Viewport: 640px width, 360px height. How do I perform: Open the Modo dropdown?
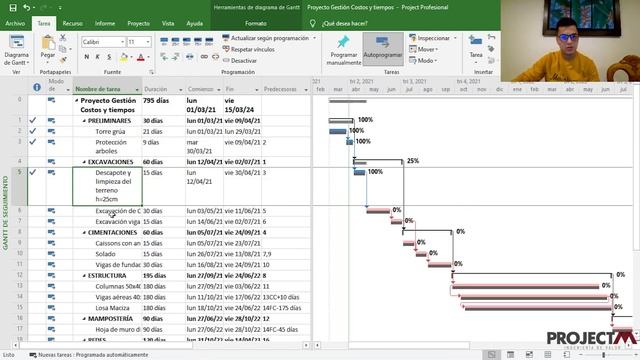click(423, 60)
